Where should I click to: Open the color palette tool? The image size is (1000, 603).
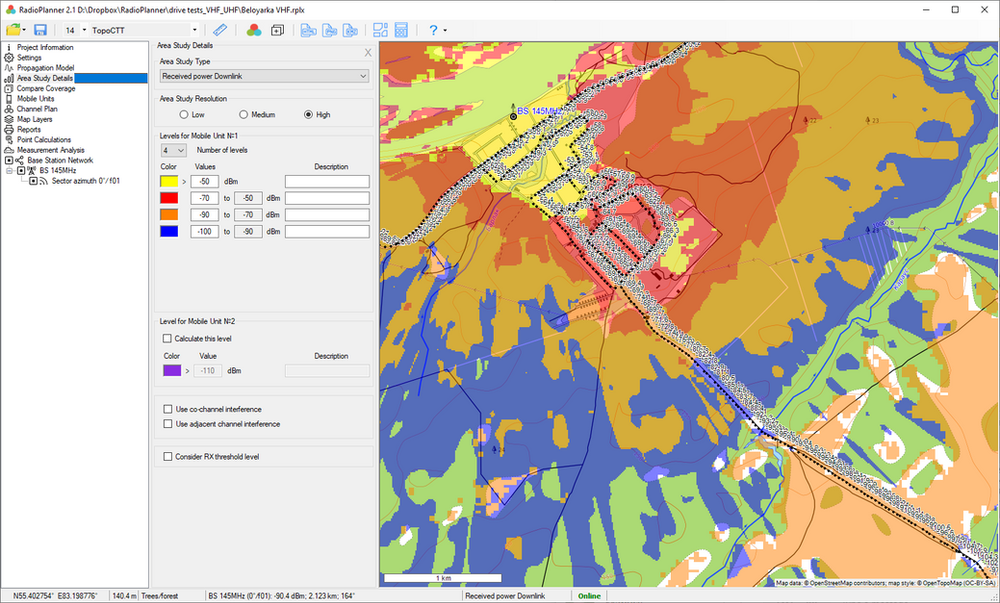(251, 30)
